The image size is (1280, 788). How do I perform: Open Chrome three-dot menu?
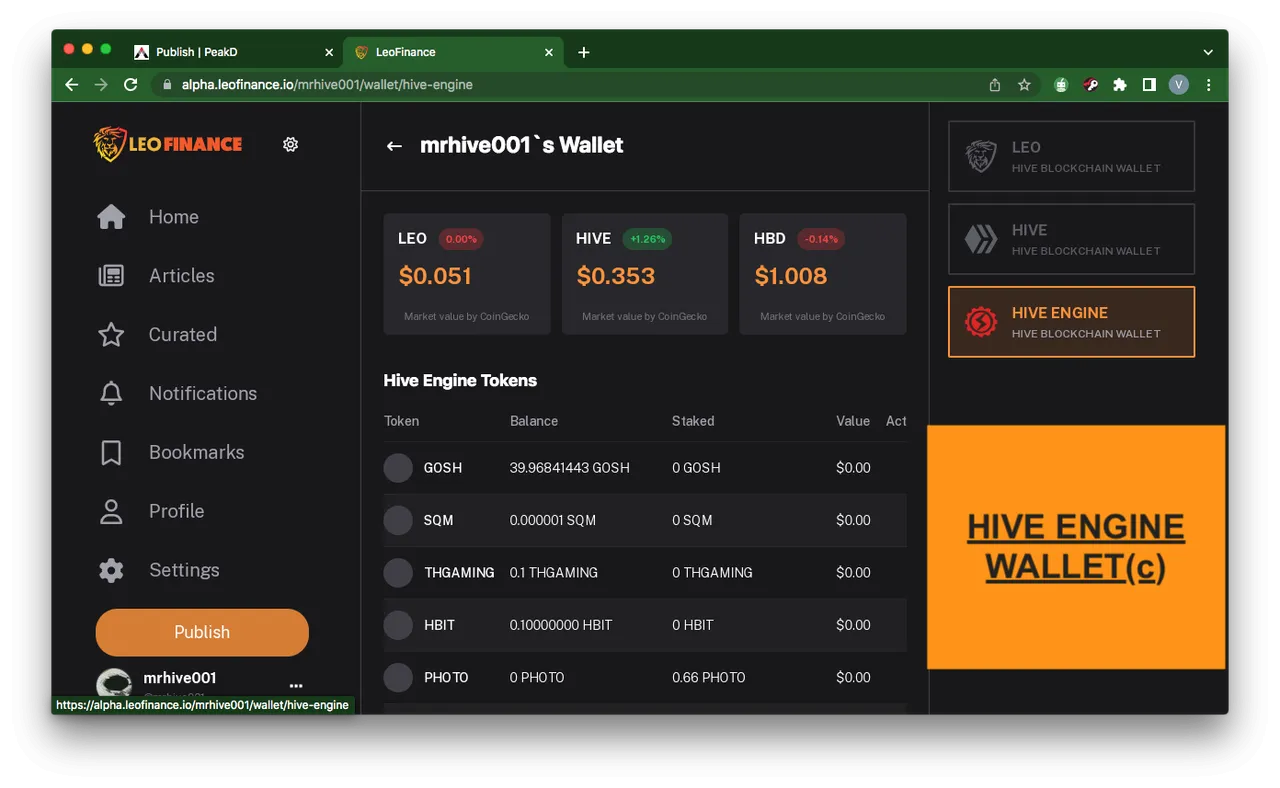(x=1208, y=85)
